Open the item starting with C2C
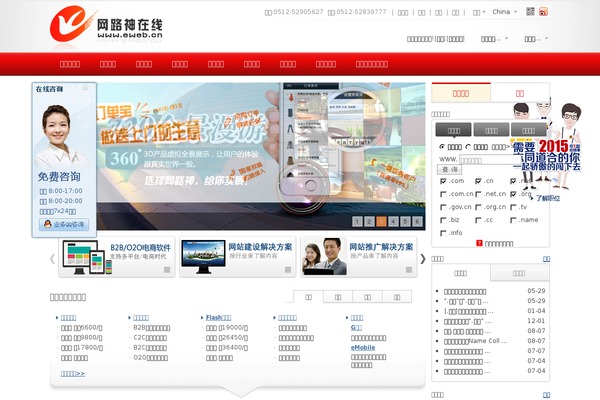 [150, 338]
